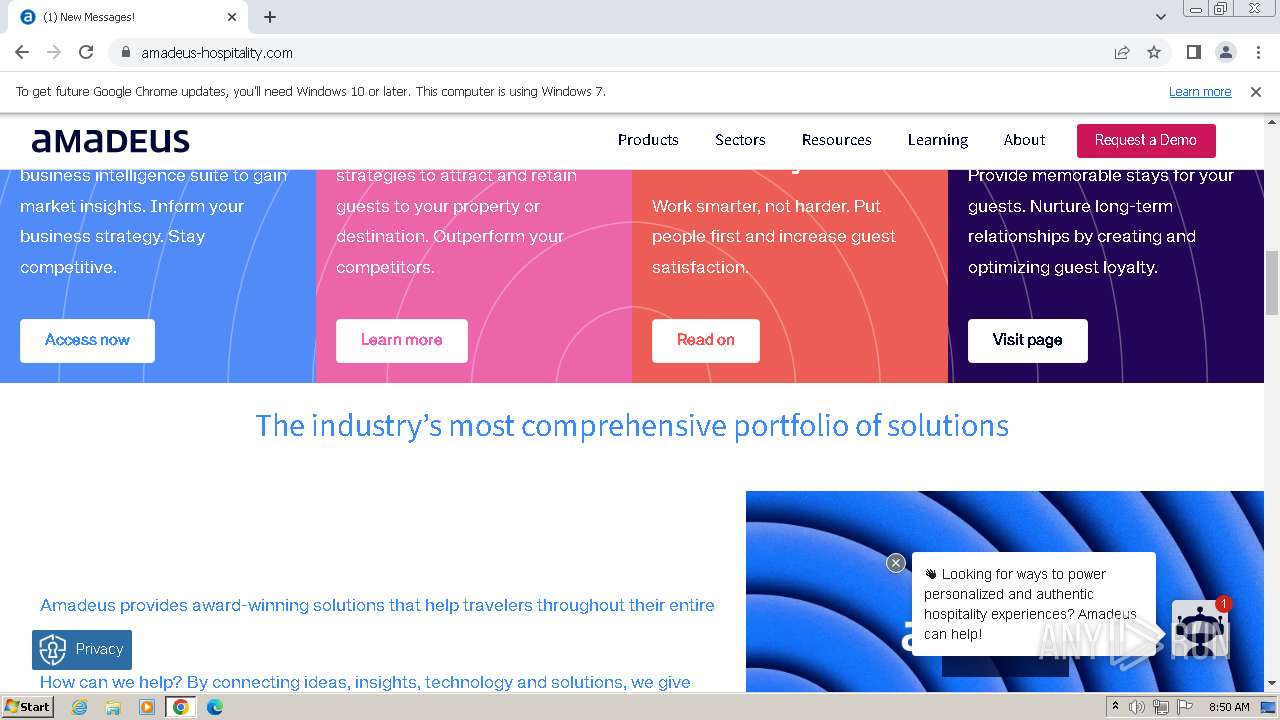Click the Action Center flag icon
The height and width of the screenshot is (720, 1280).
[x=1185, y=707]
